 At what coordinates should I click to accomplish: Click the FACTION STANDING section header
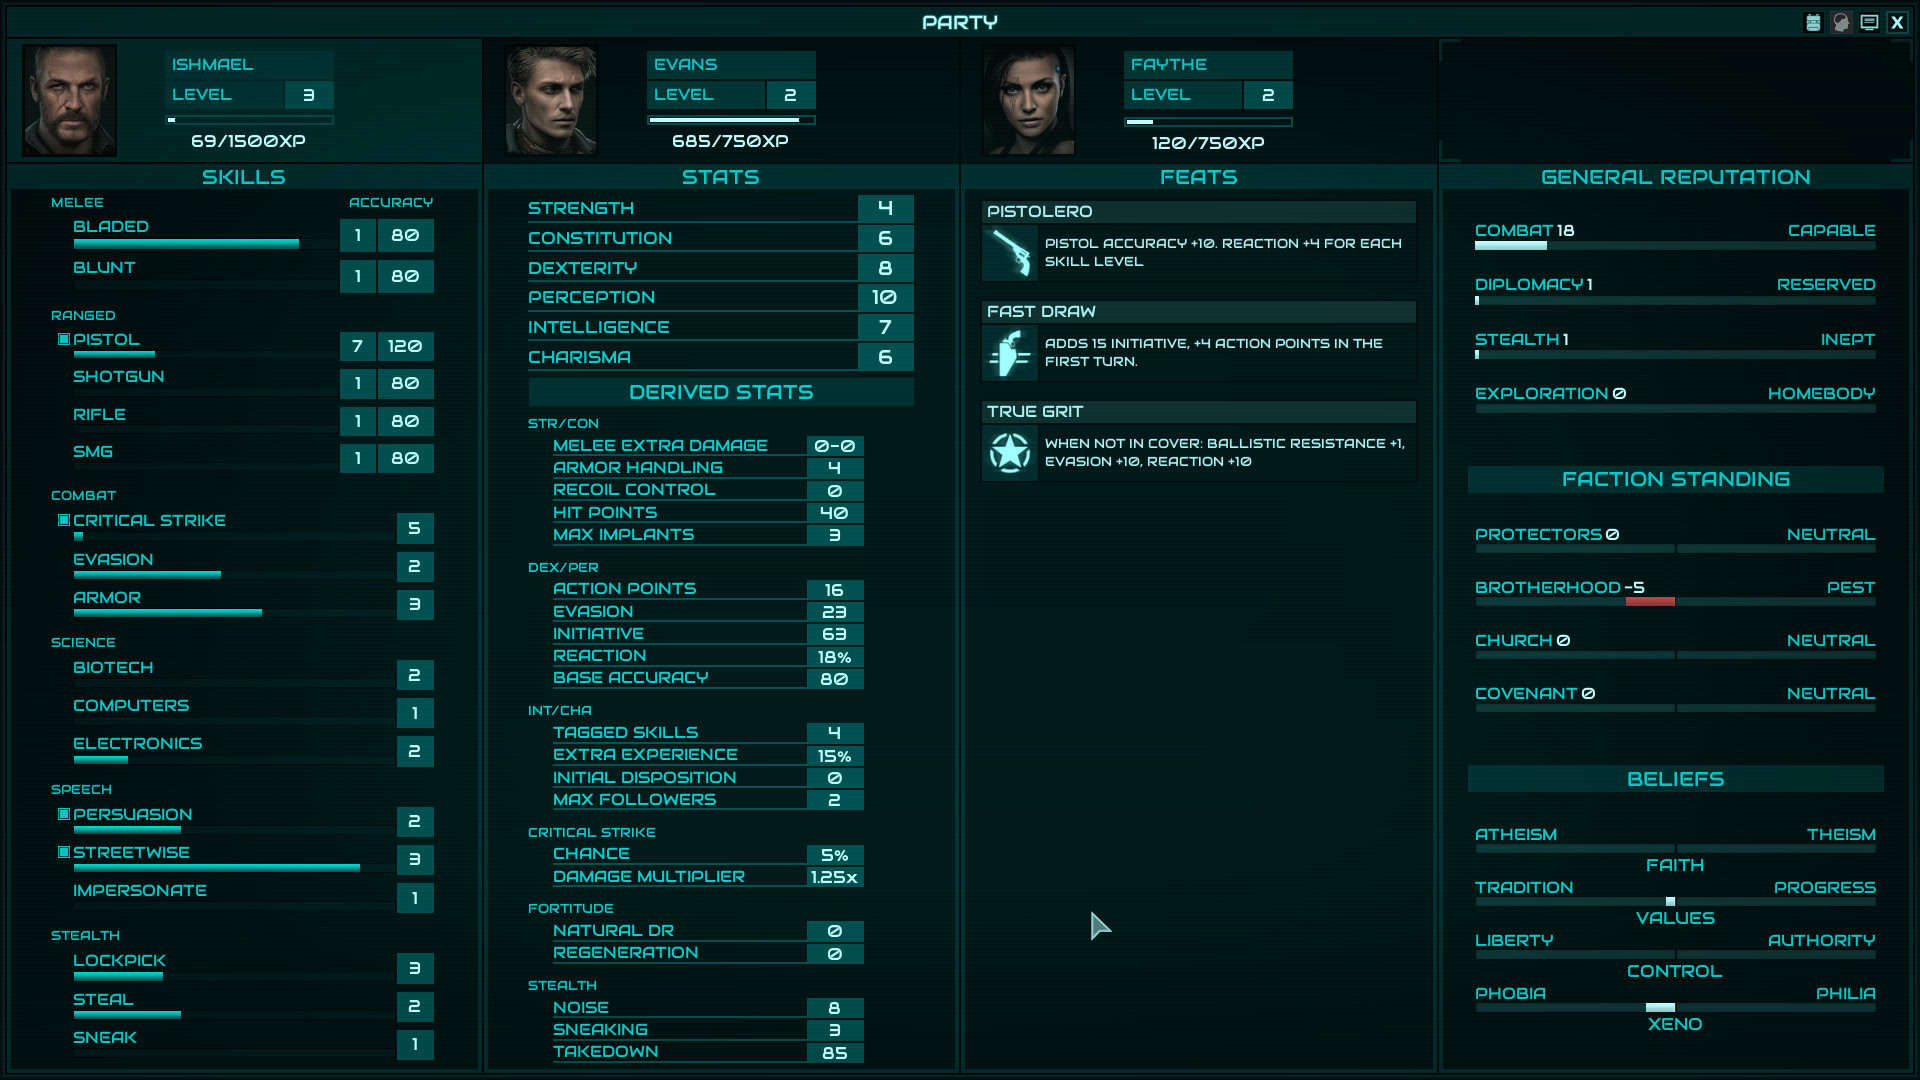[x=1675, y=479]
